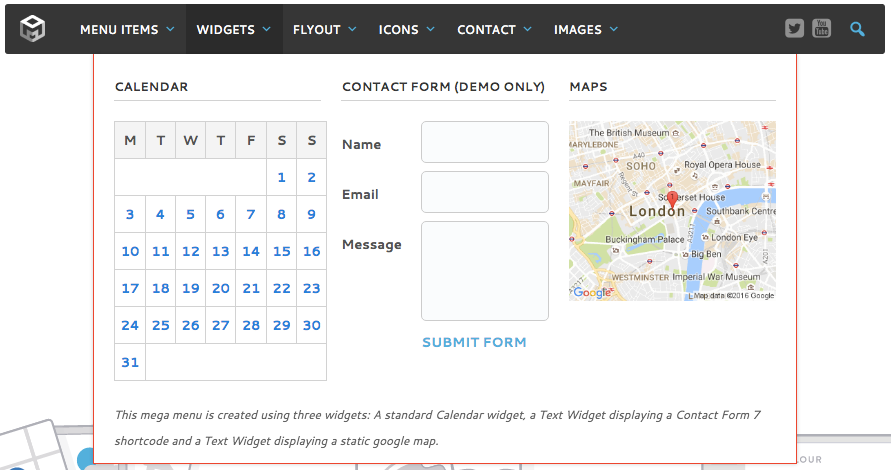Click the Google logo on map
The height and width of the screenshot is (470, 891).
(x=592, y=293)
